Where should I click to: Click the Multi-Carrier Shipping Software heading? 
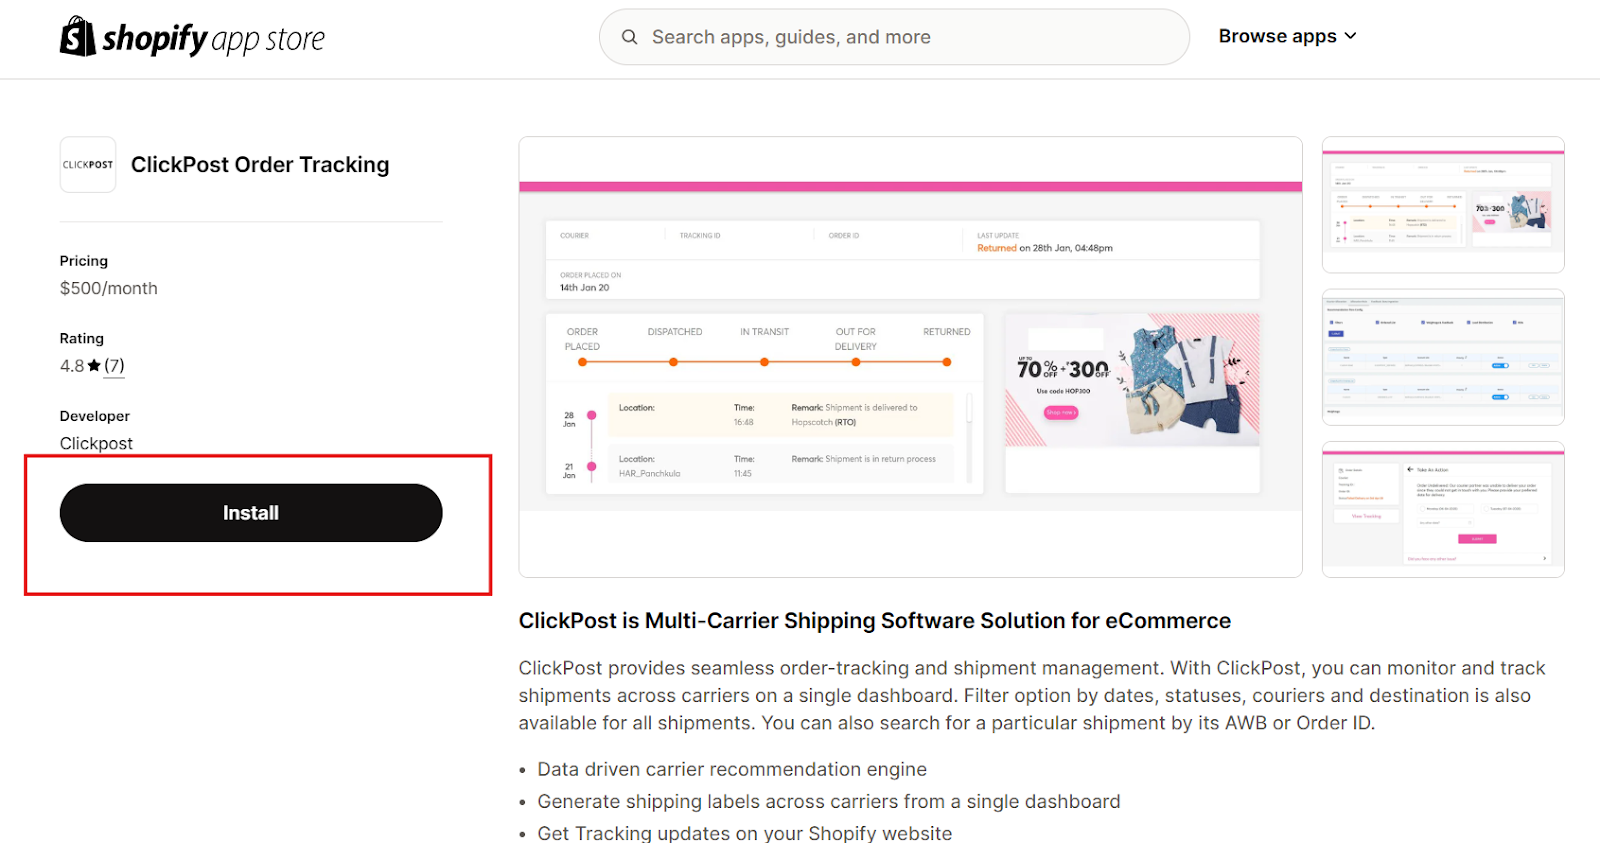tap(875, 621)
